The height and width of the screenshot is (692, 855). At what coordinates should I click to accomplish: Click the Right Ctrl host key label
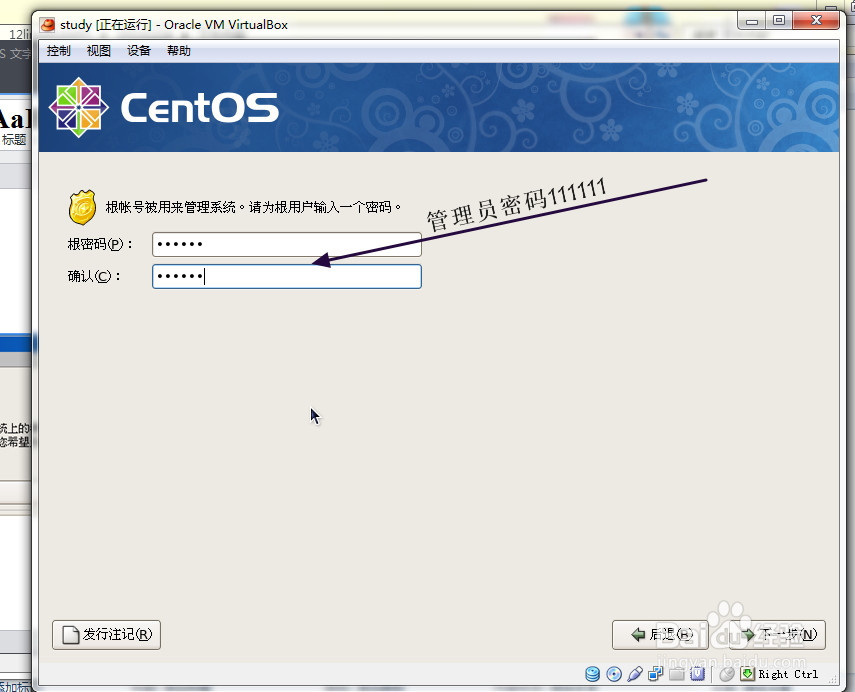[x=788, y=675]
